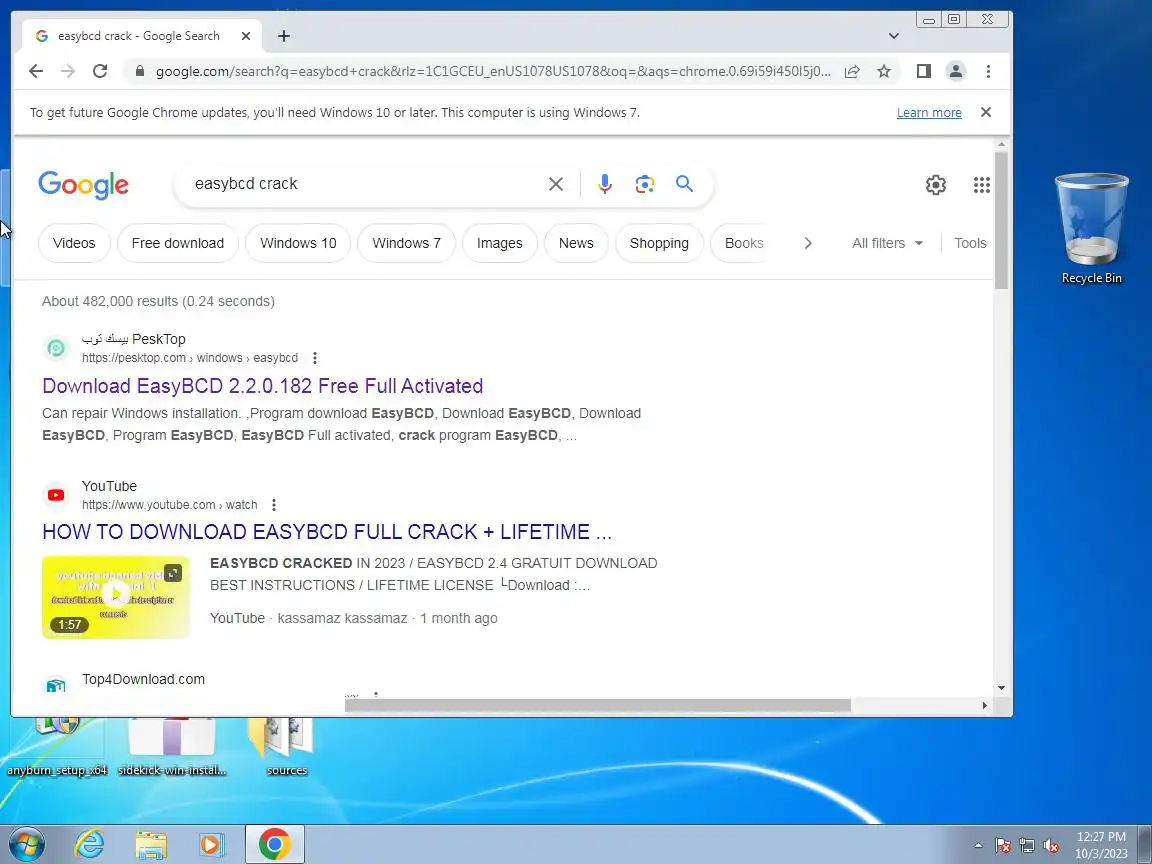Switch to Images results
Screen dimensions: 1152x864
(x=500, y=243)
